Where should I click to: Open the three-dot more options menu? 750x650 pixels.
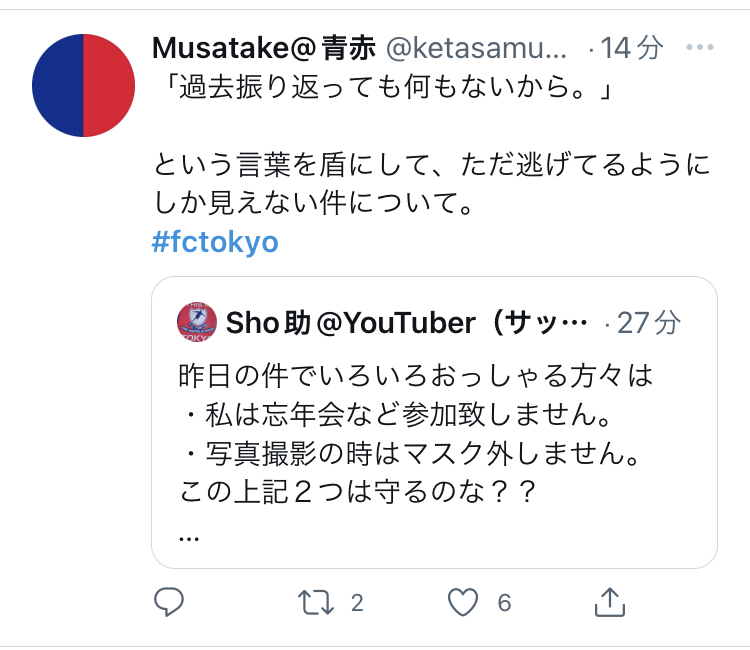pyautogui.click(x=699, y=47)
